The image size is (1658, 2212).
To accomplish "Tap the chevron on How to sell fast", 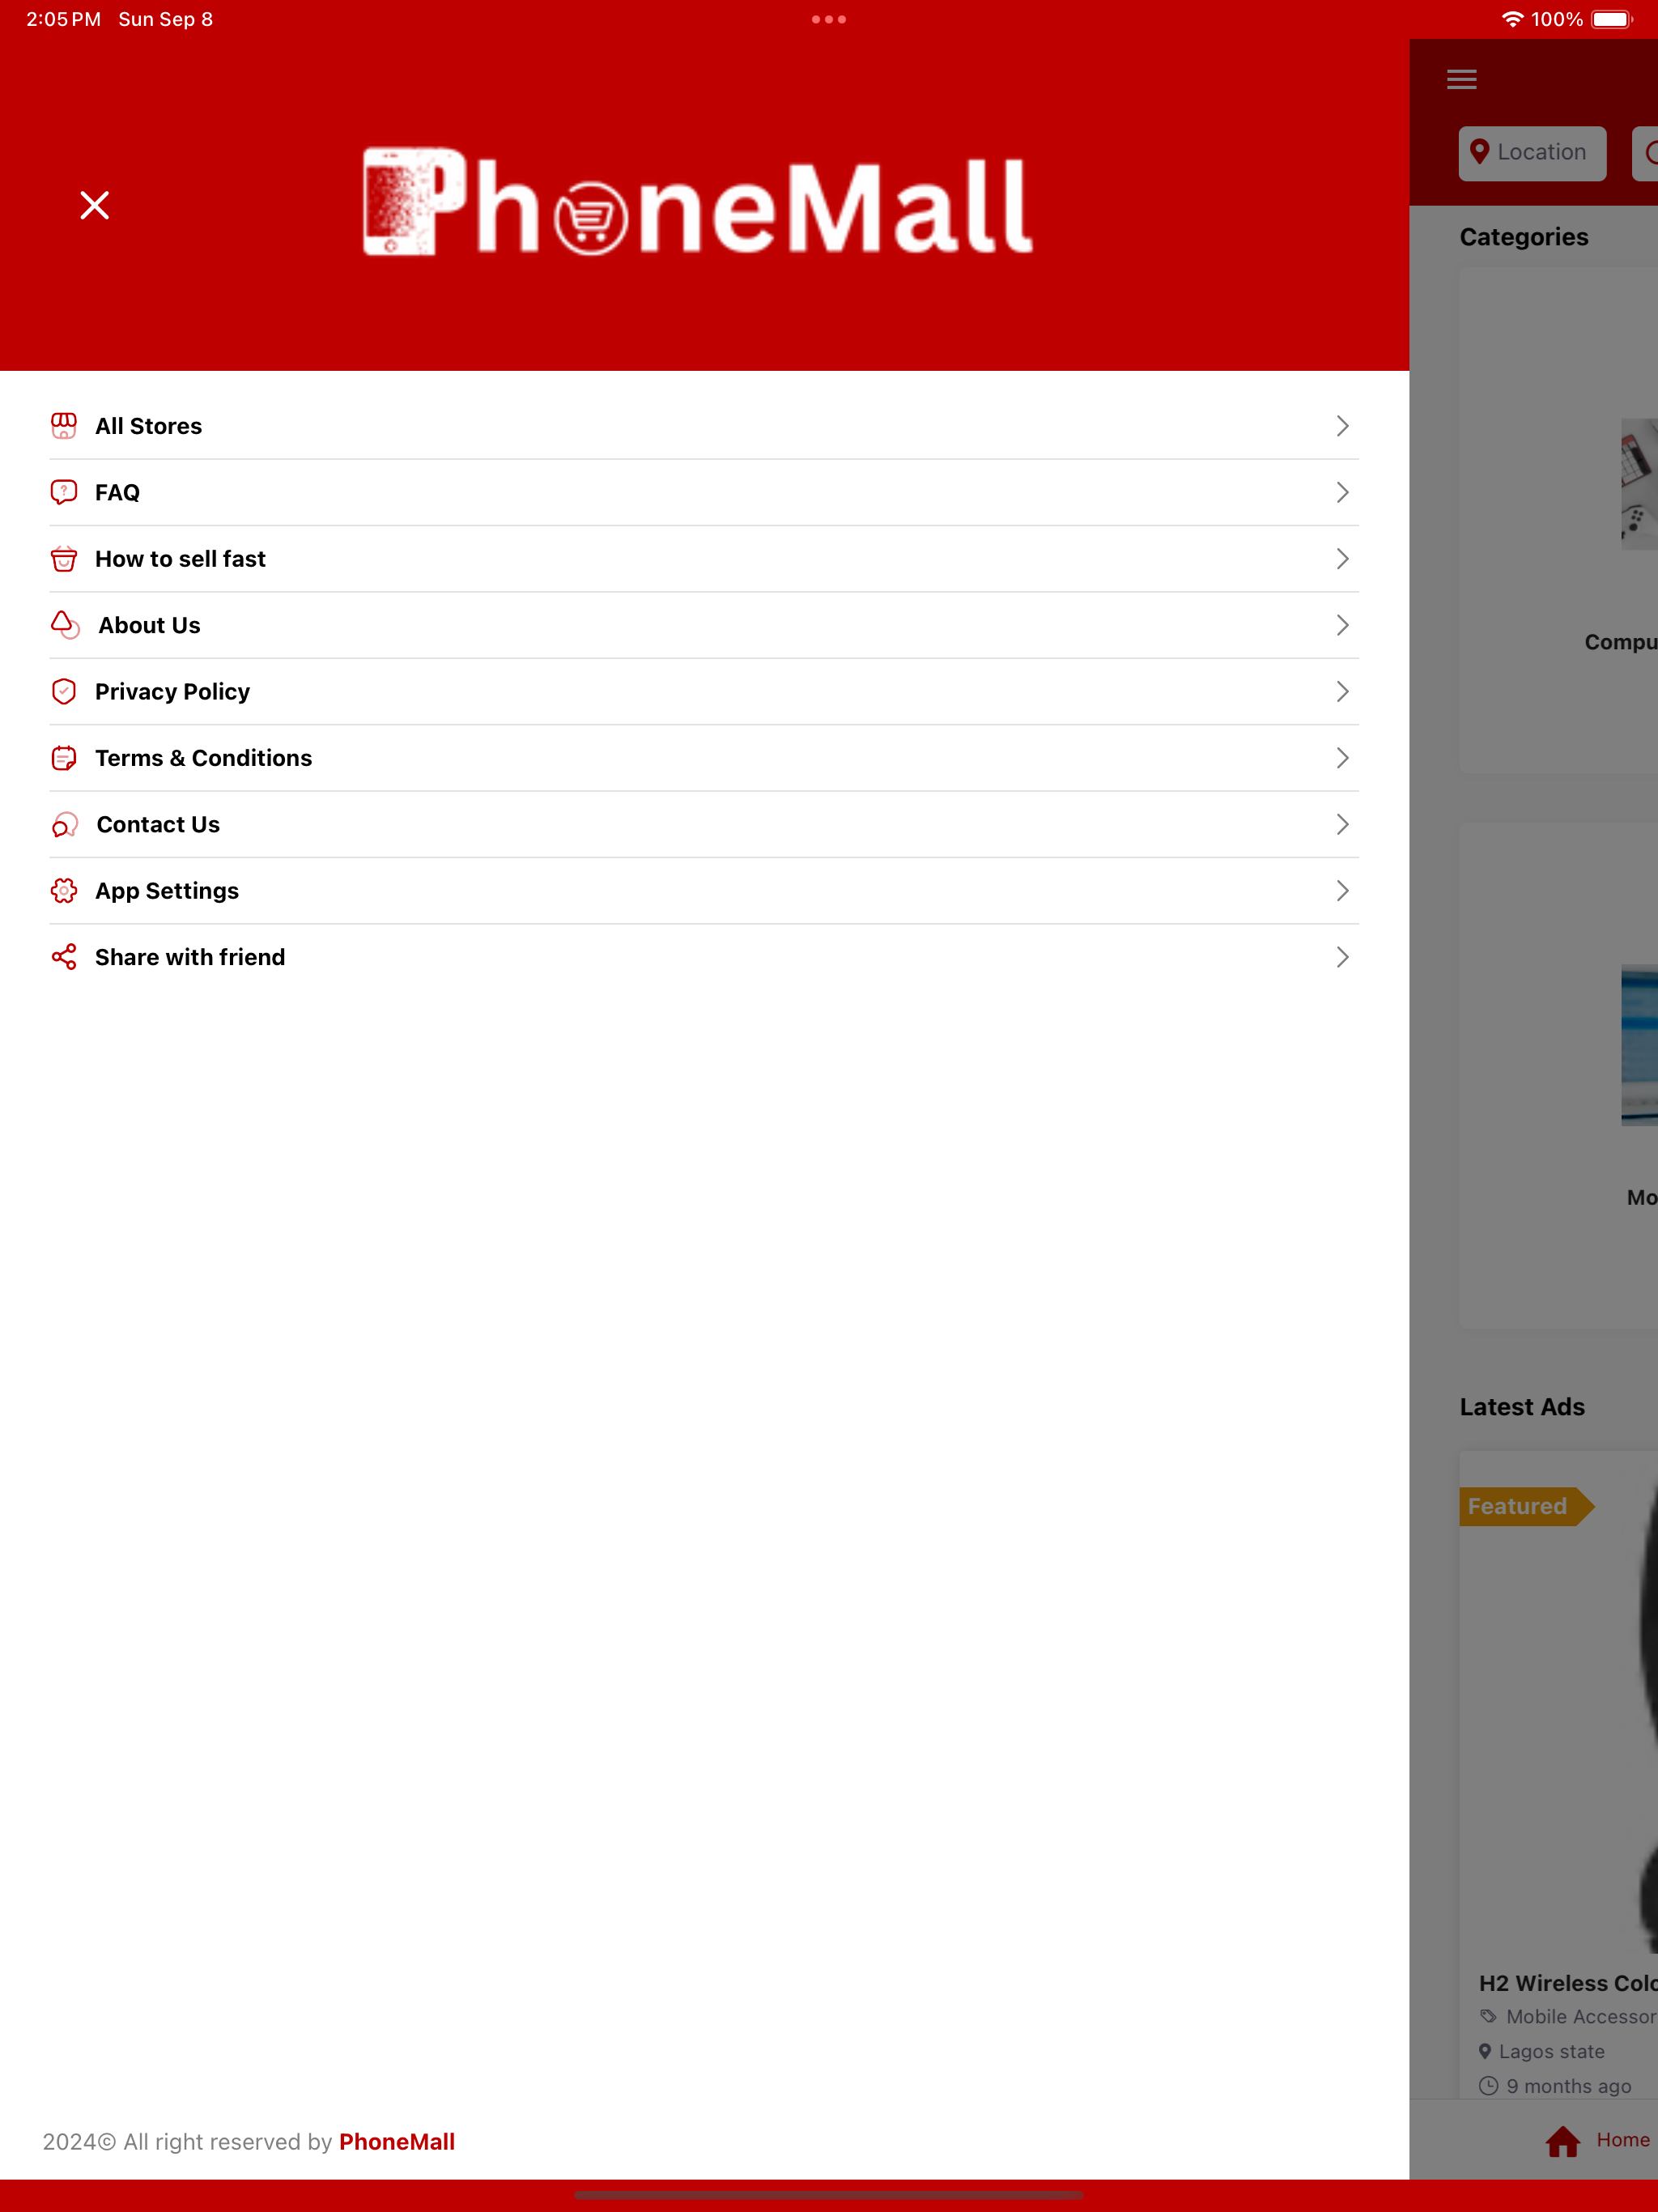I will pos(1342,559).
